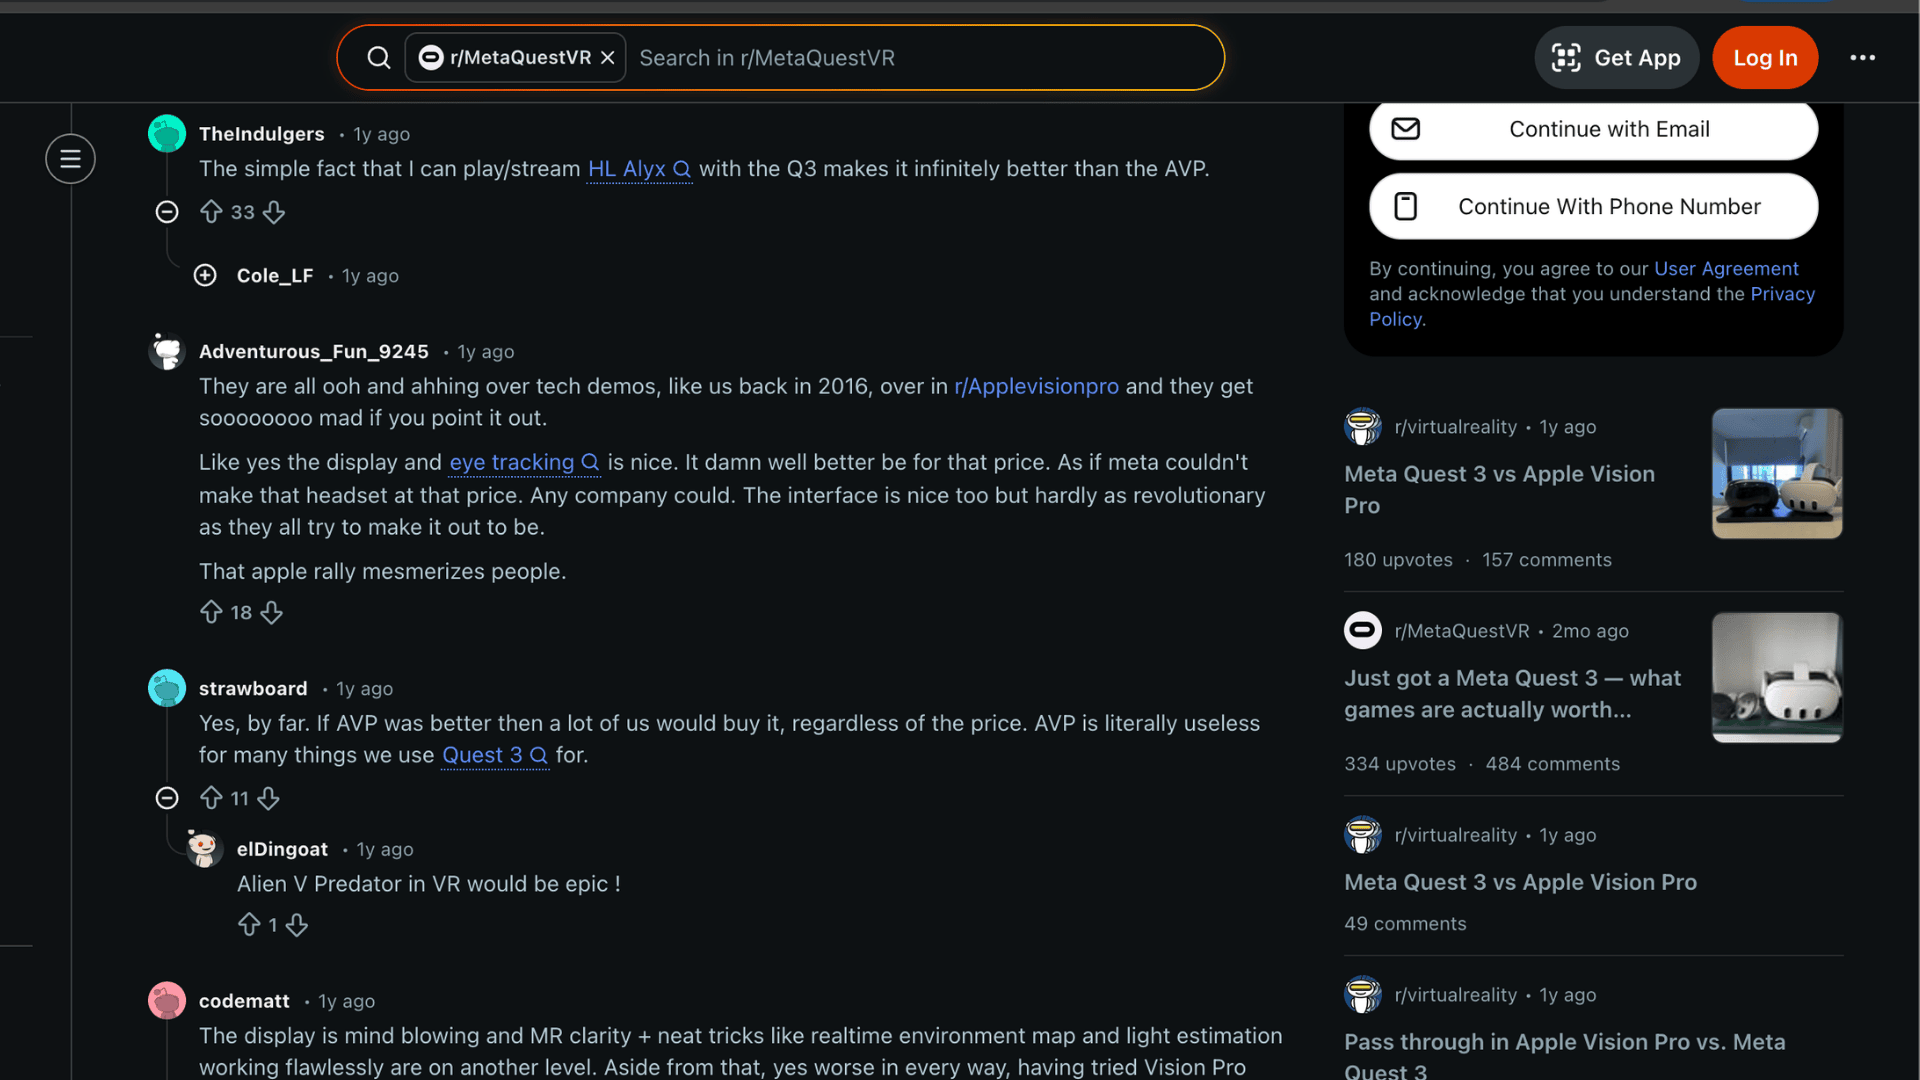Remove the r/MetaQuestVR search filter chip
1920x1080 pixels.
pyautogui.click(x=608, y=57)
